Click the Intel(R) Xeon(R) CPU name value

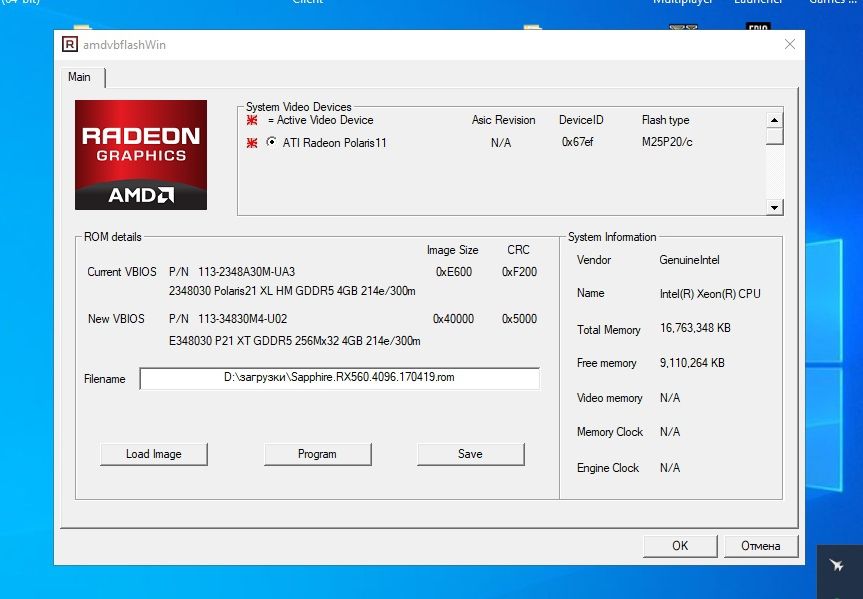[x=710, y=294]
